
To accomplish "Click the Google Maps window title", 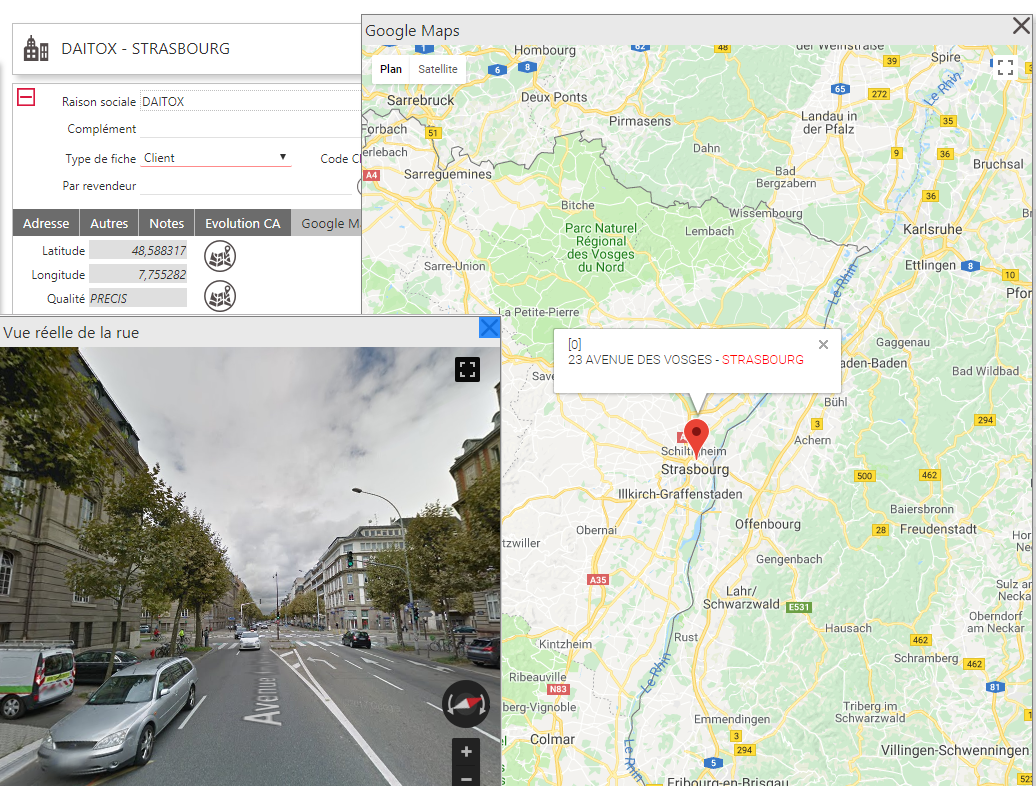I will click(x=412, y=31).
